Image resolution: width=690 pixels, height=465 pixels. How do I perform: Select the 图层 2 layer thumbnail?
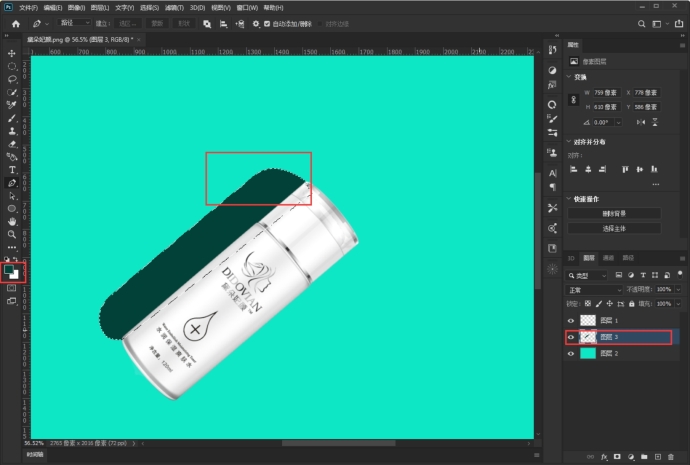(x=587, y=353)
